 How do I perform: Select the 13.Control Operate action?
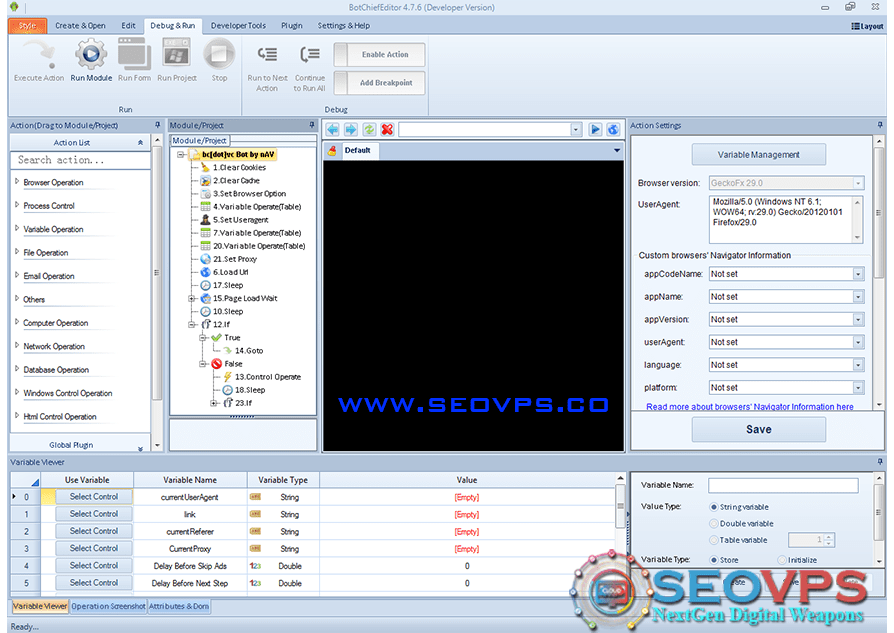coord(267,377)
